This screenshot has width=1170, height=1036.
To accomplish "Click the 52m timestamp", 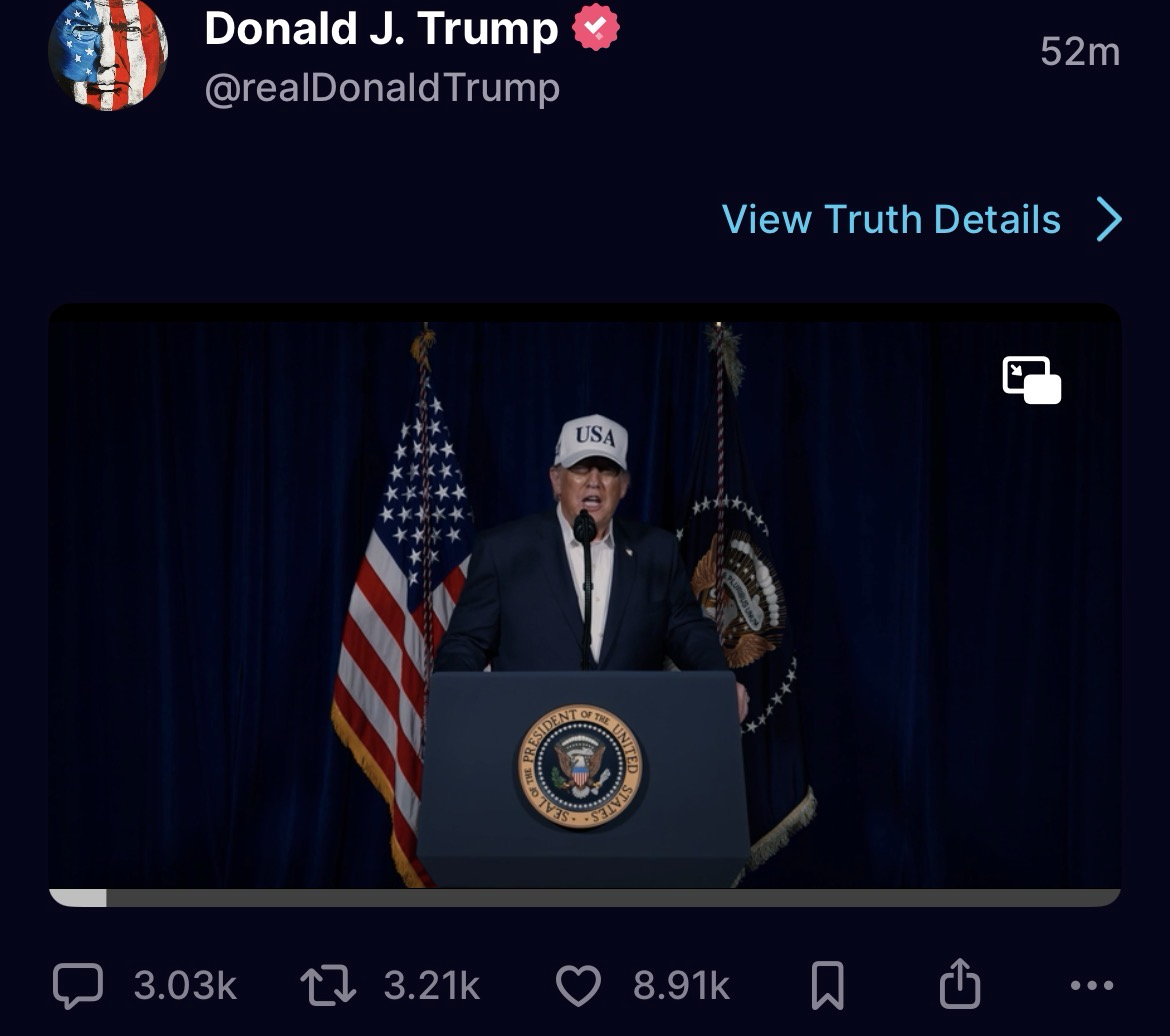I will (x=1080, y=52).
